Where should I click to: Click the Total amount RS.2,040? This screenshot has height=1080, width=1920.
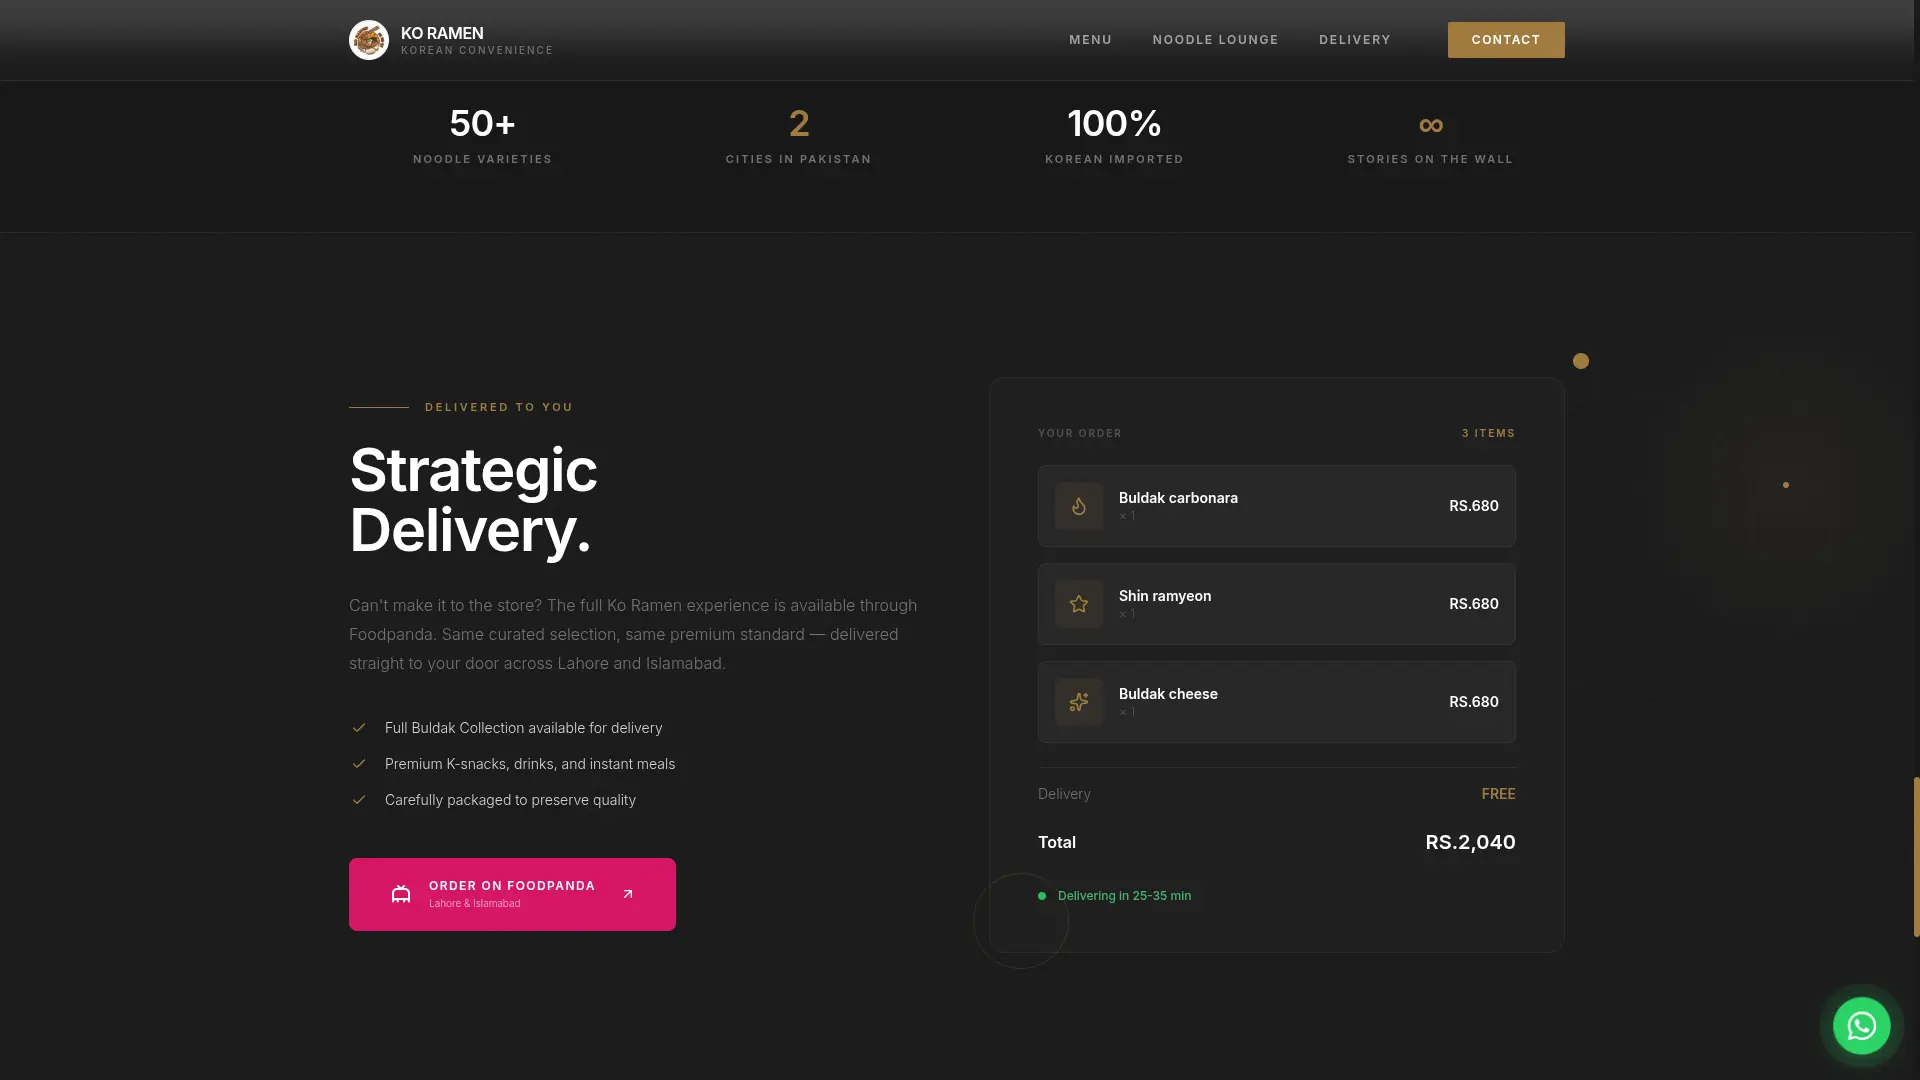pyautogui.click(x=1470, y=842)
